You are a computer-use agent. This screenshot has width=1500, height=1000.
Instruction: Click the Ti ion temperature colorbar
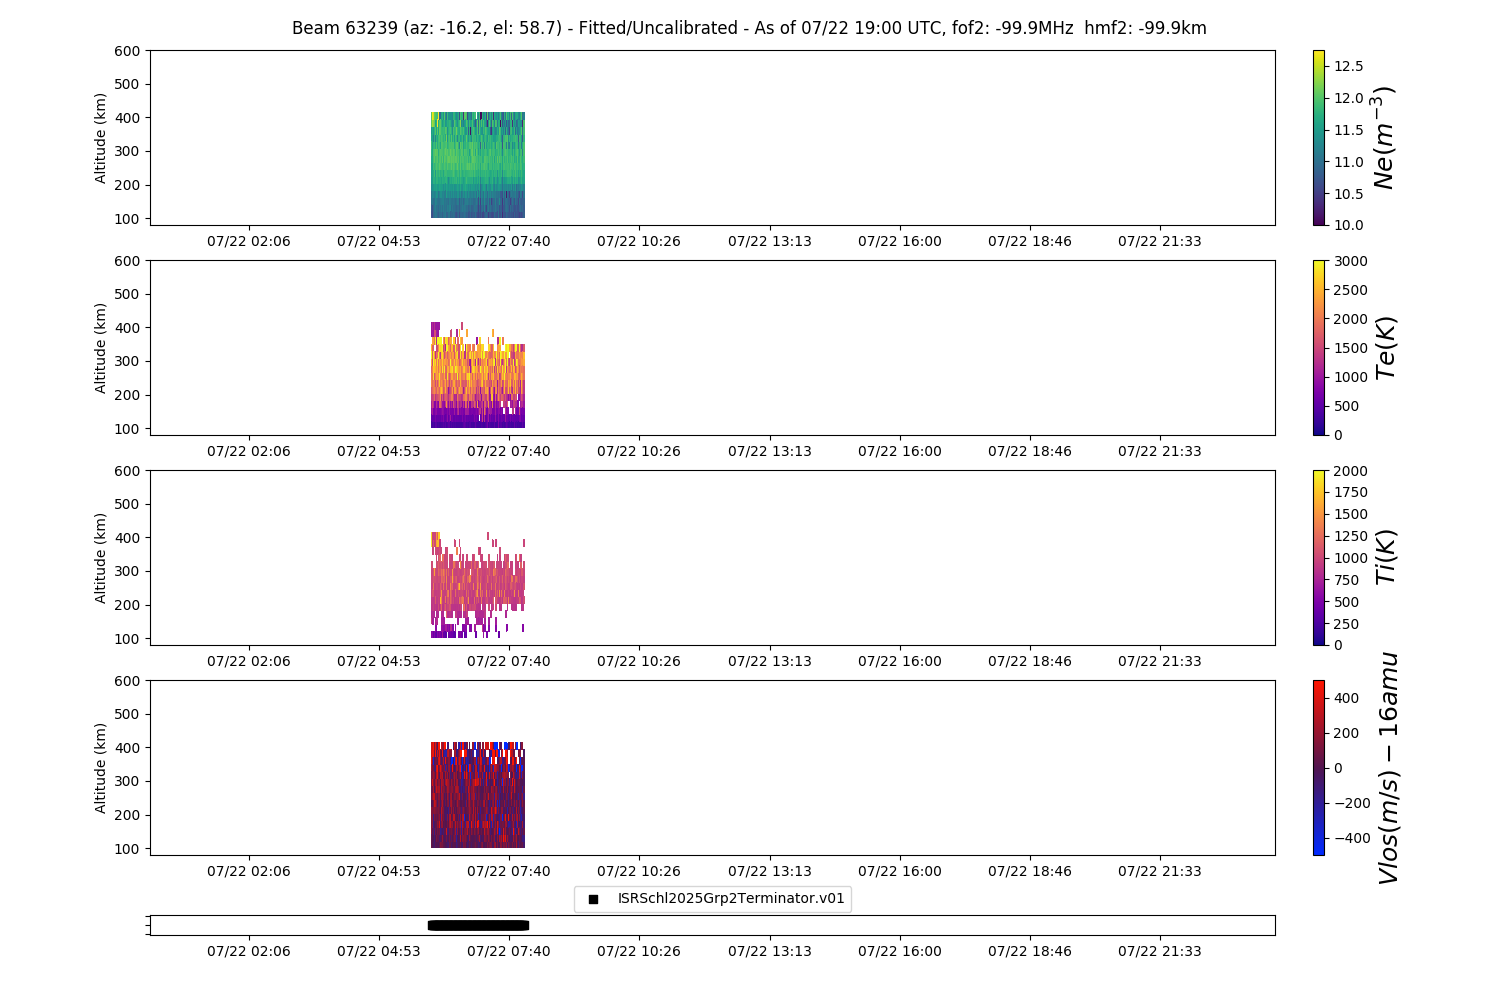(1319, 558)
